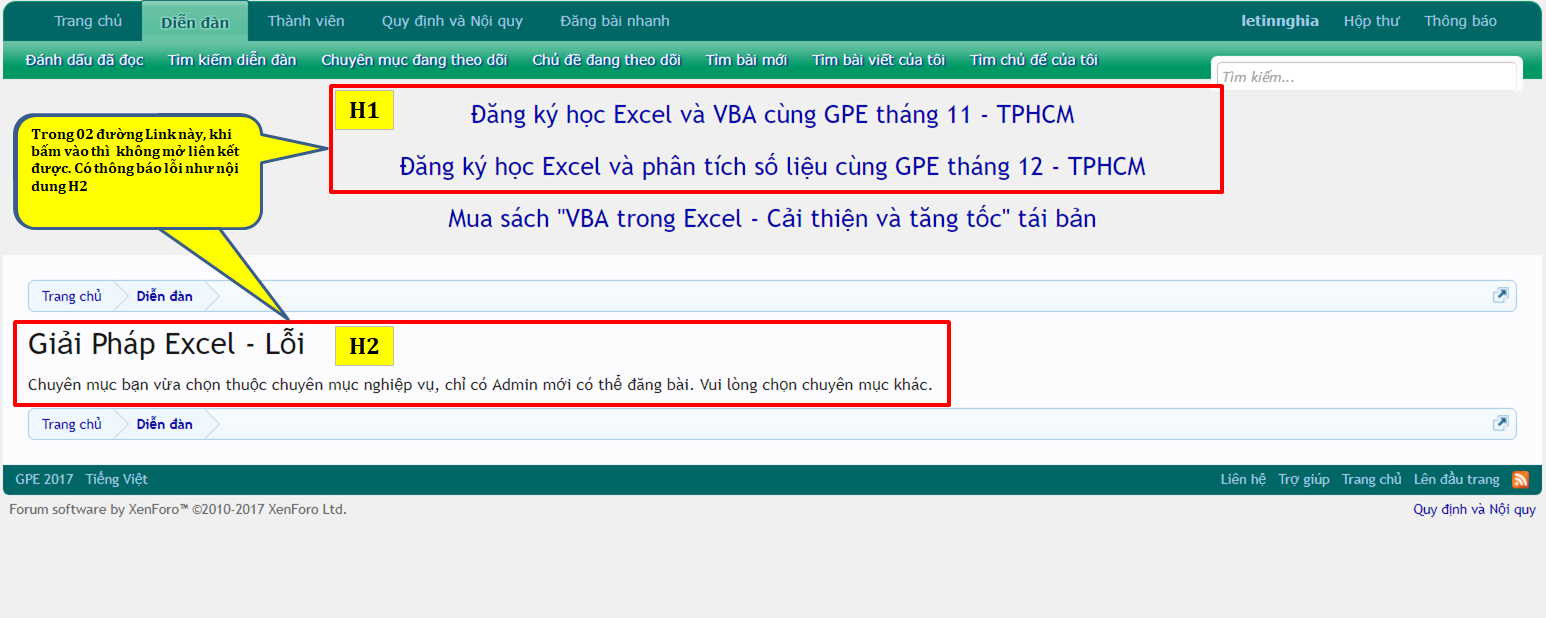Open Chủ đề đang theo dõi
The width and height of the screenshot is (1546, 618).
[606, 60]
